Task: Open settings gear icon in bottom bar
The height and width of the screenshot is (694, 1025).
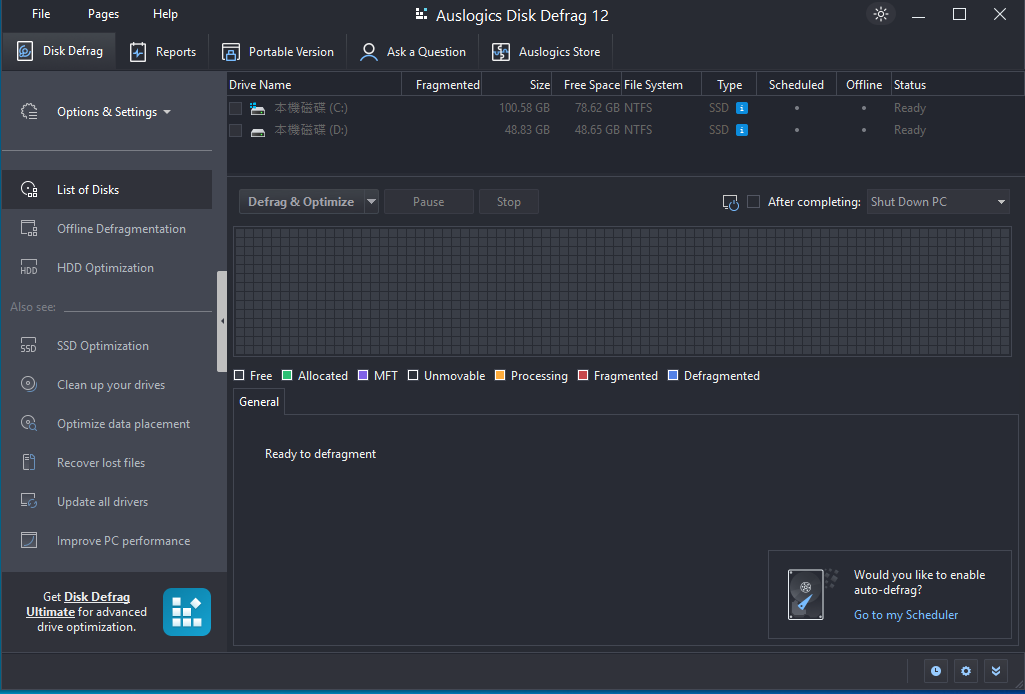Action: pos(965,671)
